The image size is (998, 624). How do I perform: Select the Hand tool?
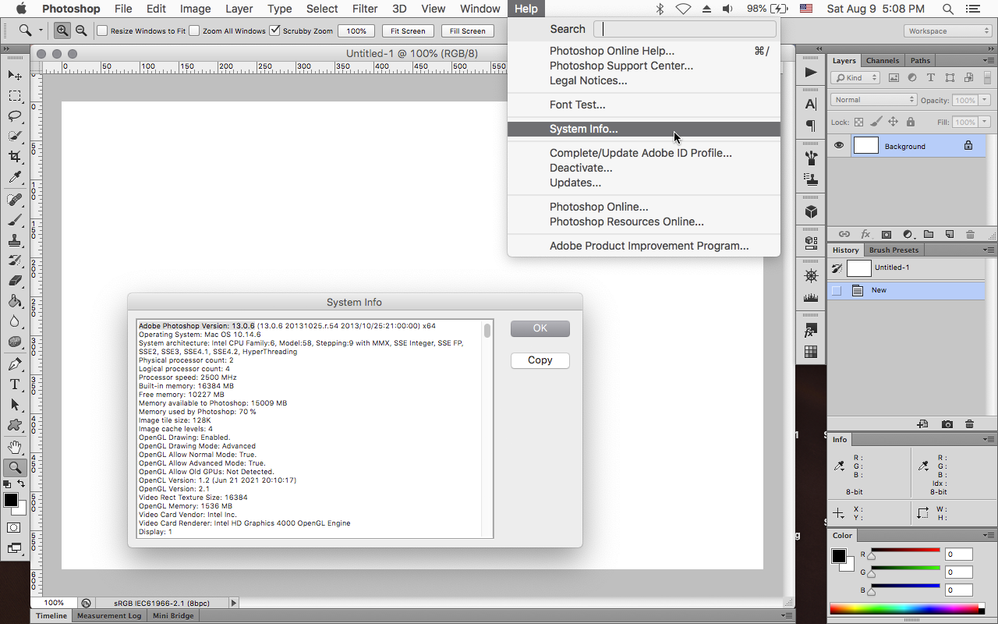(14, 447)
